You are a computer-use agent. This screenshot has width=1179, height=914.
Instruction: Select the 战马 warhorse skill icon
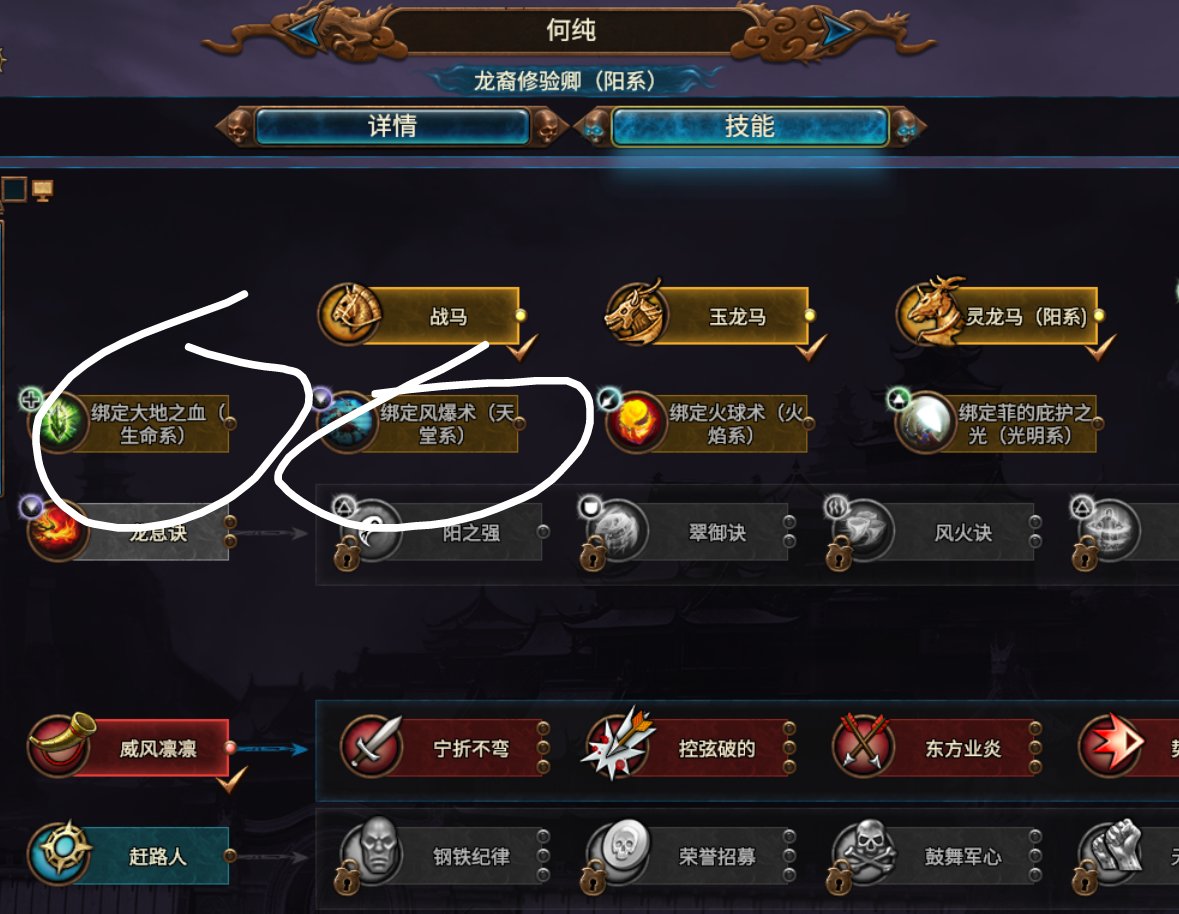[350, 313]
